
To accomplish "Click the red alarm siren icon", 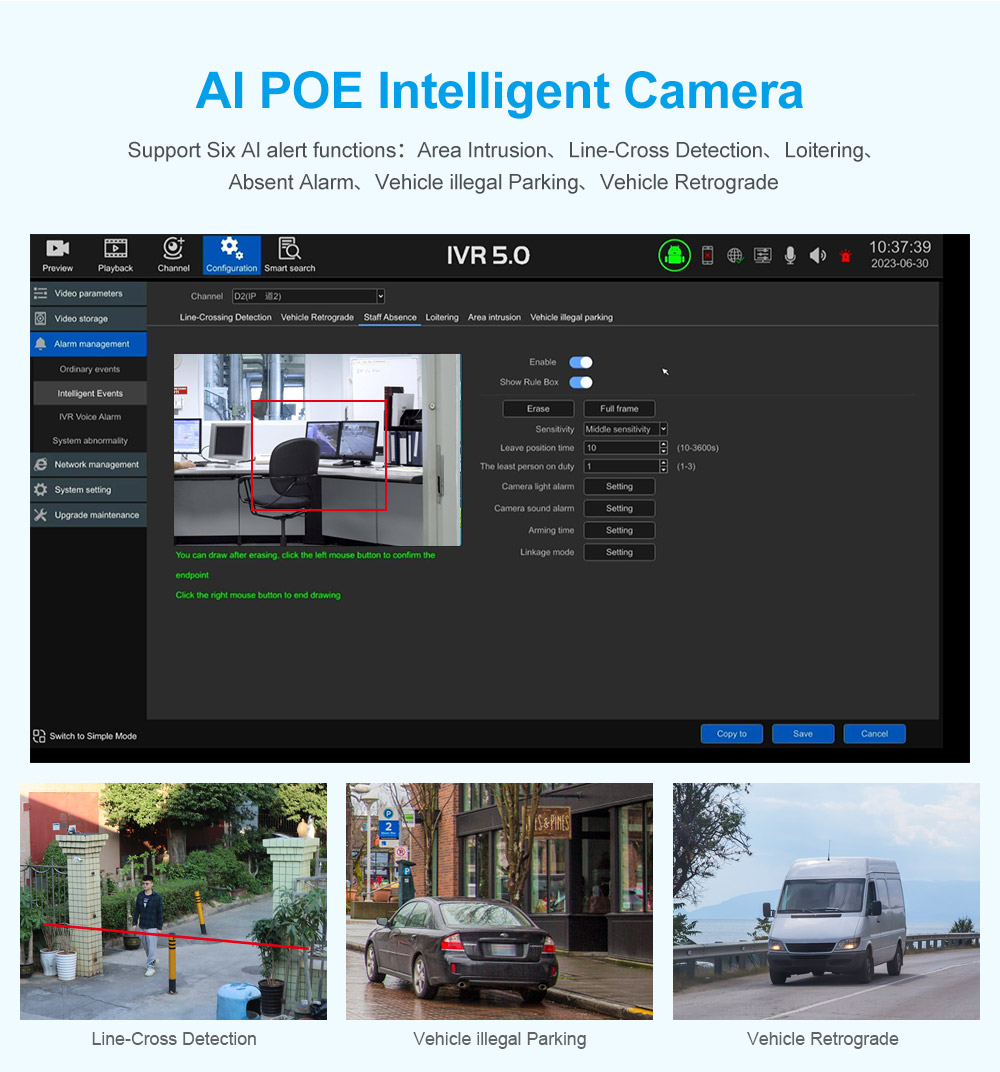I will tap(845, 257).
